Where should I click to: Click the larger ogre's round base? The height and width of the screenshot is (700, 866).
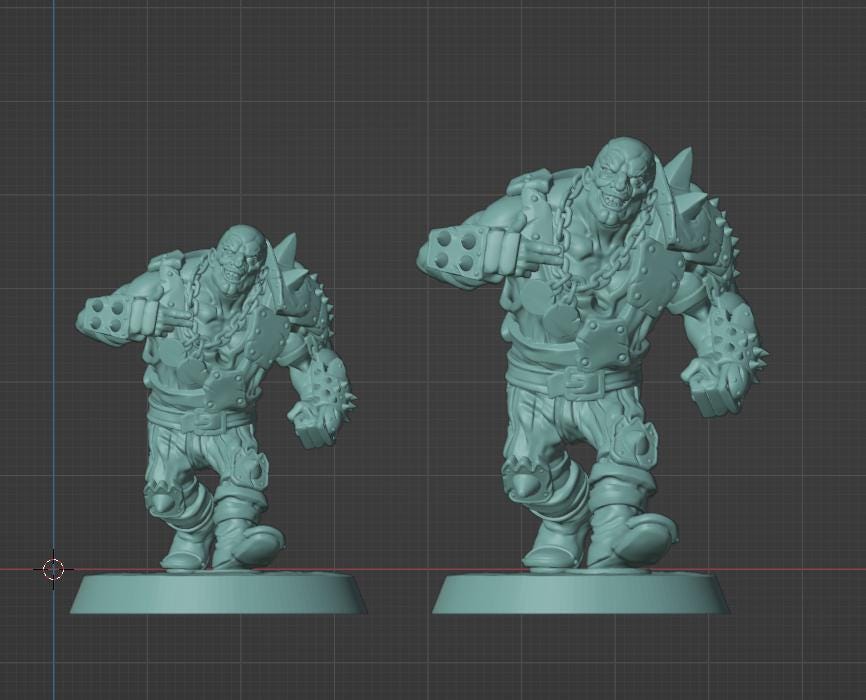click(x=581, y=594)
